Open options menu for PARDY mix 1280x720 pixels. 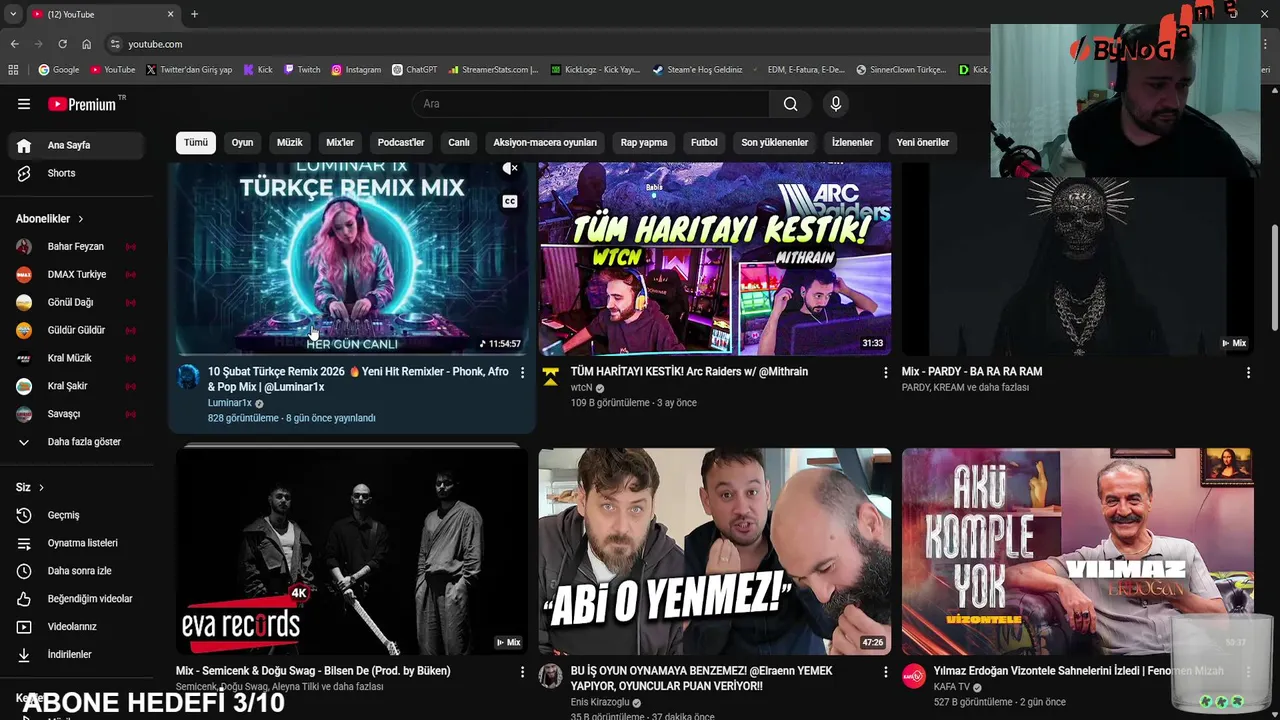[1248, 373]
